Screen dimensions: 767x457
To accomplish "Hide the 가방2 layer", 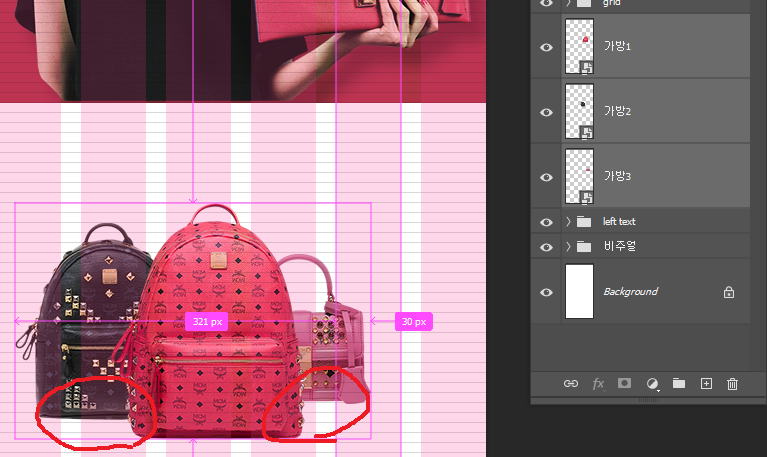I will 546,112.
